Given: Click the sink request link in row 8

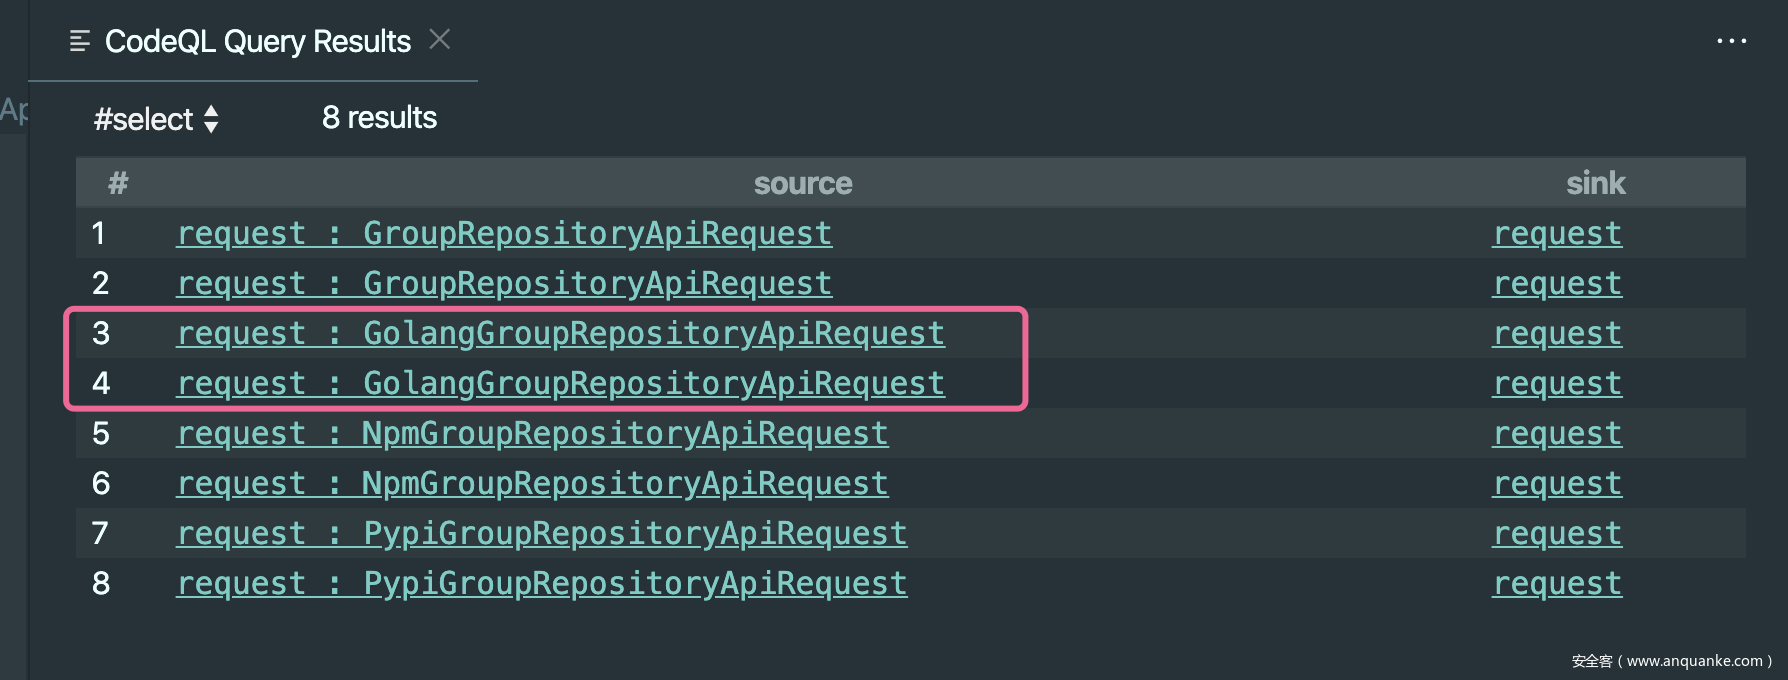Looking at the screenshot, I should tap(1557, 583).
